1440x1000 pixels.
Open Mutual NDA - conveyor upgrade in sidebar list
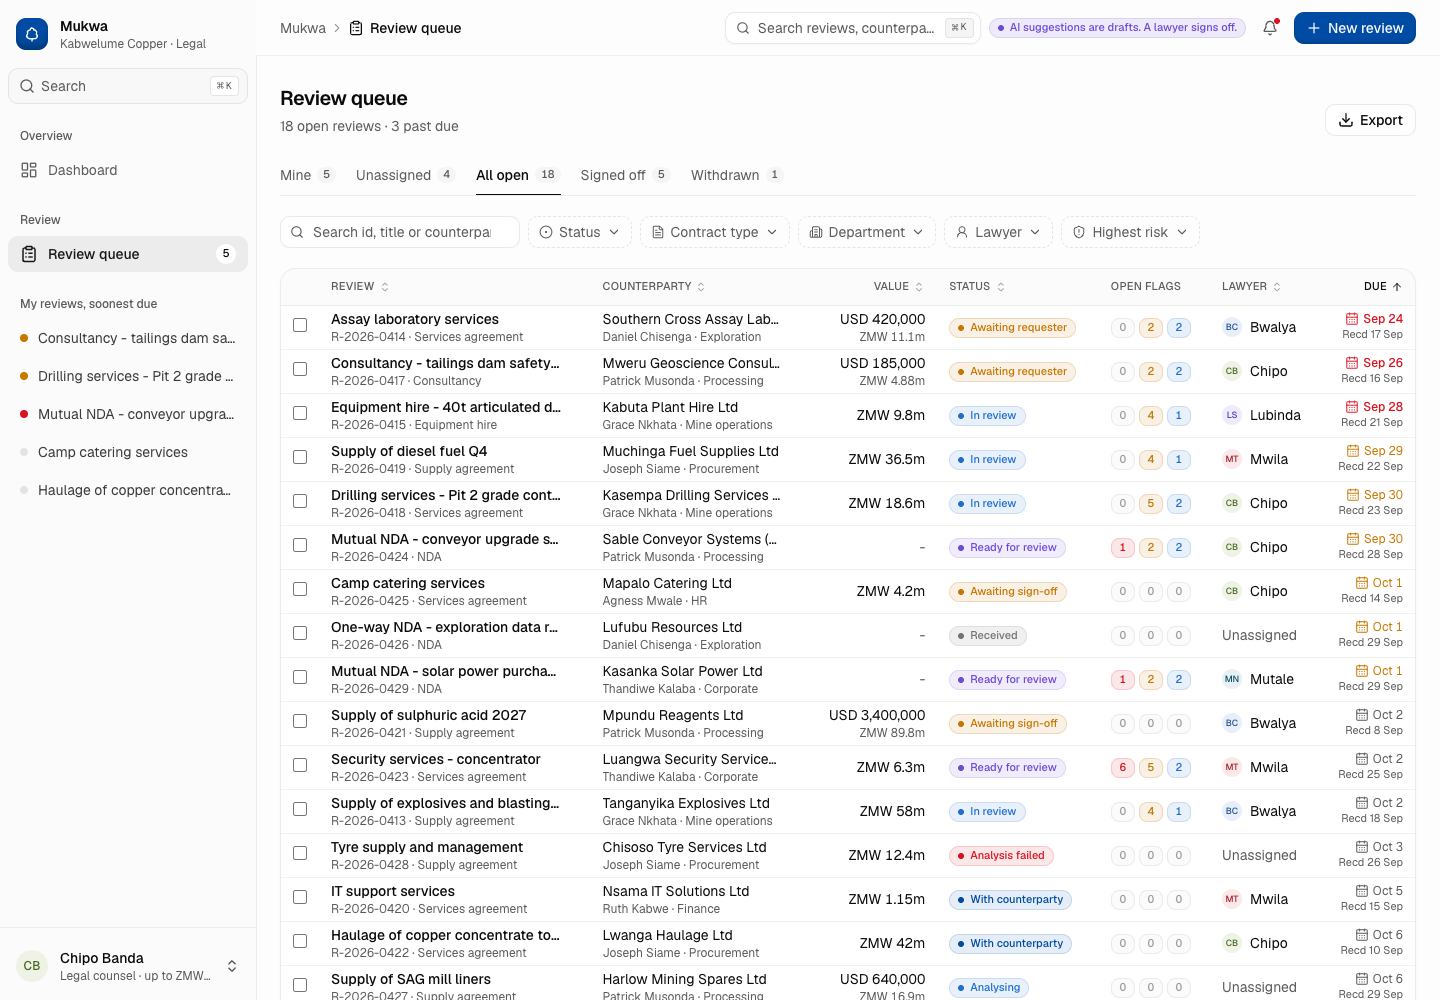[x=128, y=414]
